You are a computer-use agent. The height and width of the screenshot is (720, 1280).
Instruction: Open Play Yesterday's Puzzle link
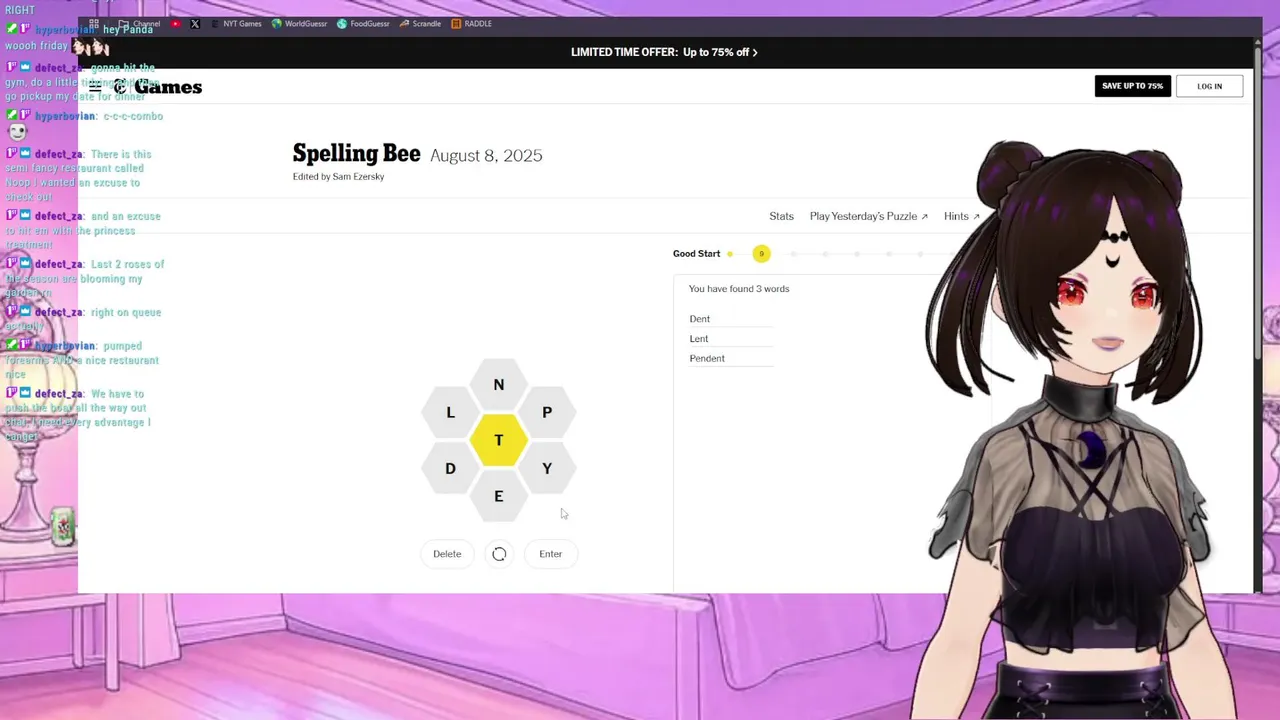click(x=868, y=216)
